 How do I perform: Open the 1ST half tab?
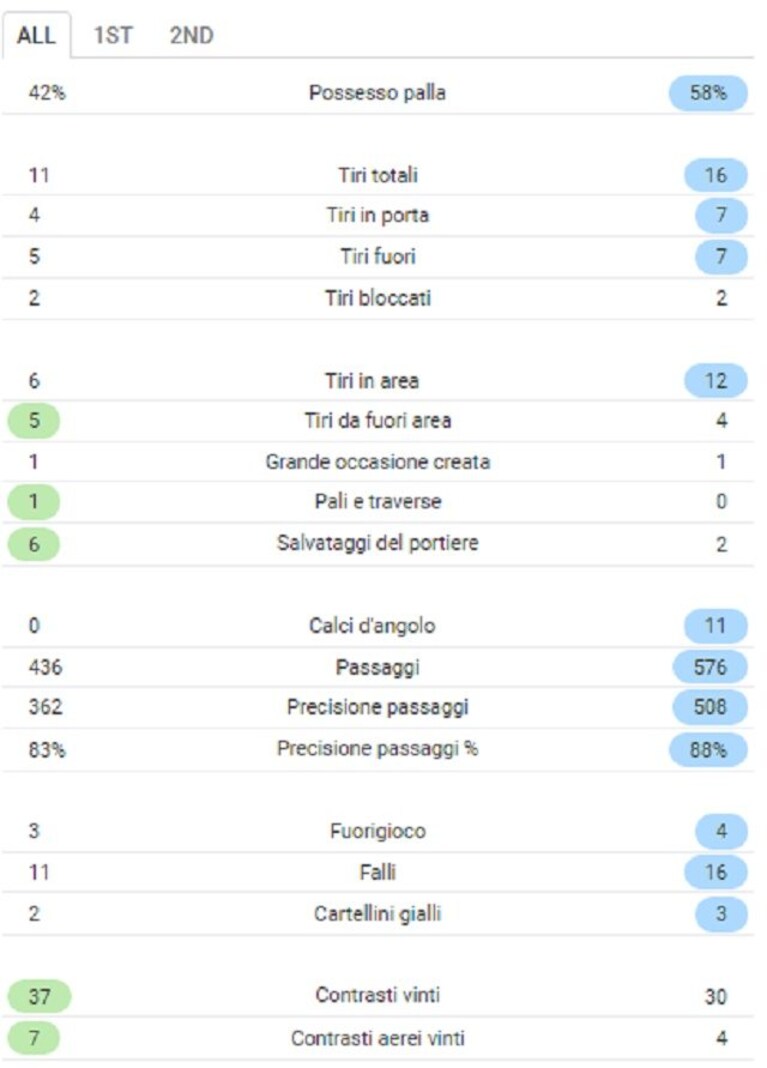(112, 35)
